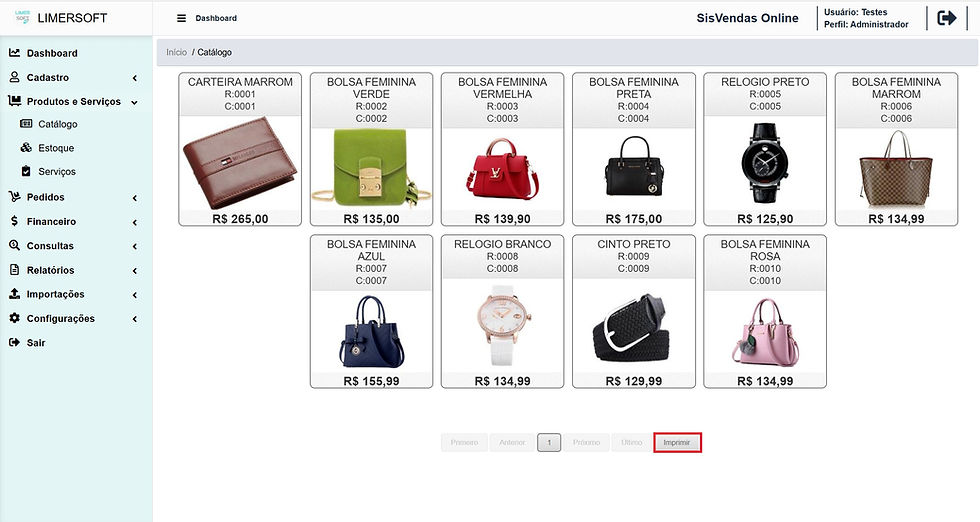Screen dimensions: 980x522
Task: Click the Cadastro person icon
Action: (14, 78)
